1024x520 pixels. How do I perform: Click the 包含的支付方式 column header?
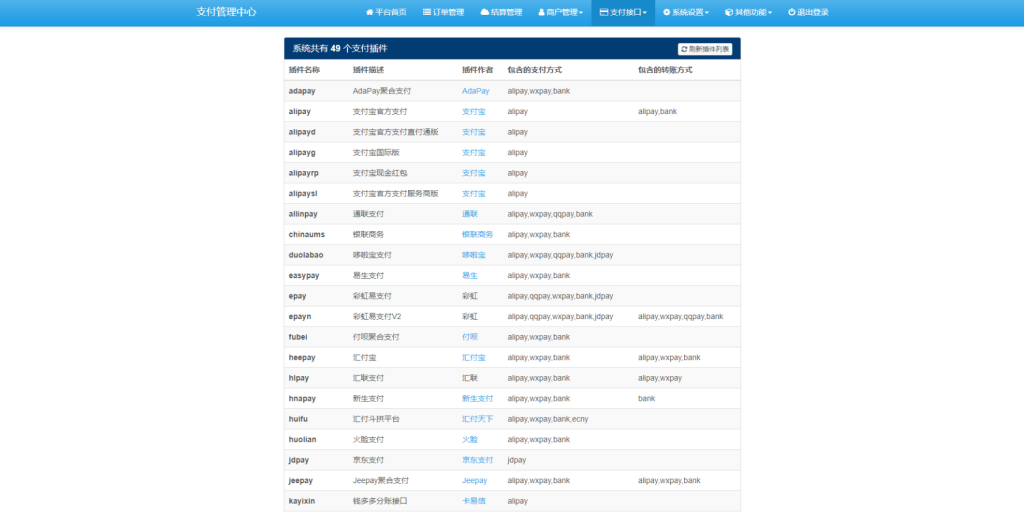534,70
